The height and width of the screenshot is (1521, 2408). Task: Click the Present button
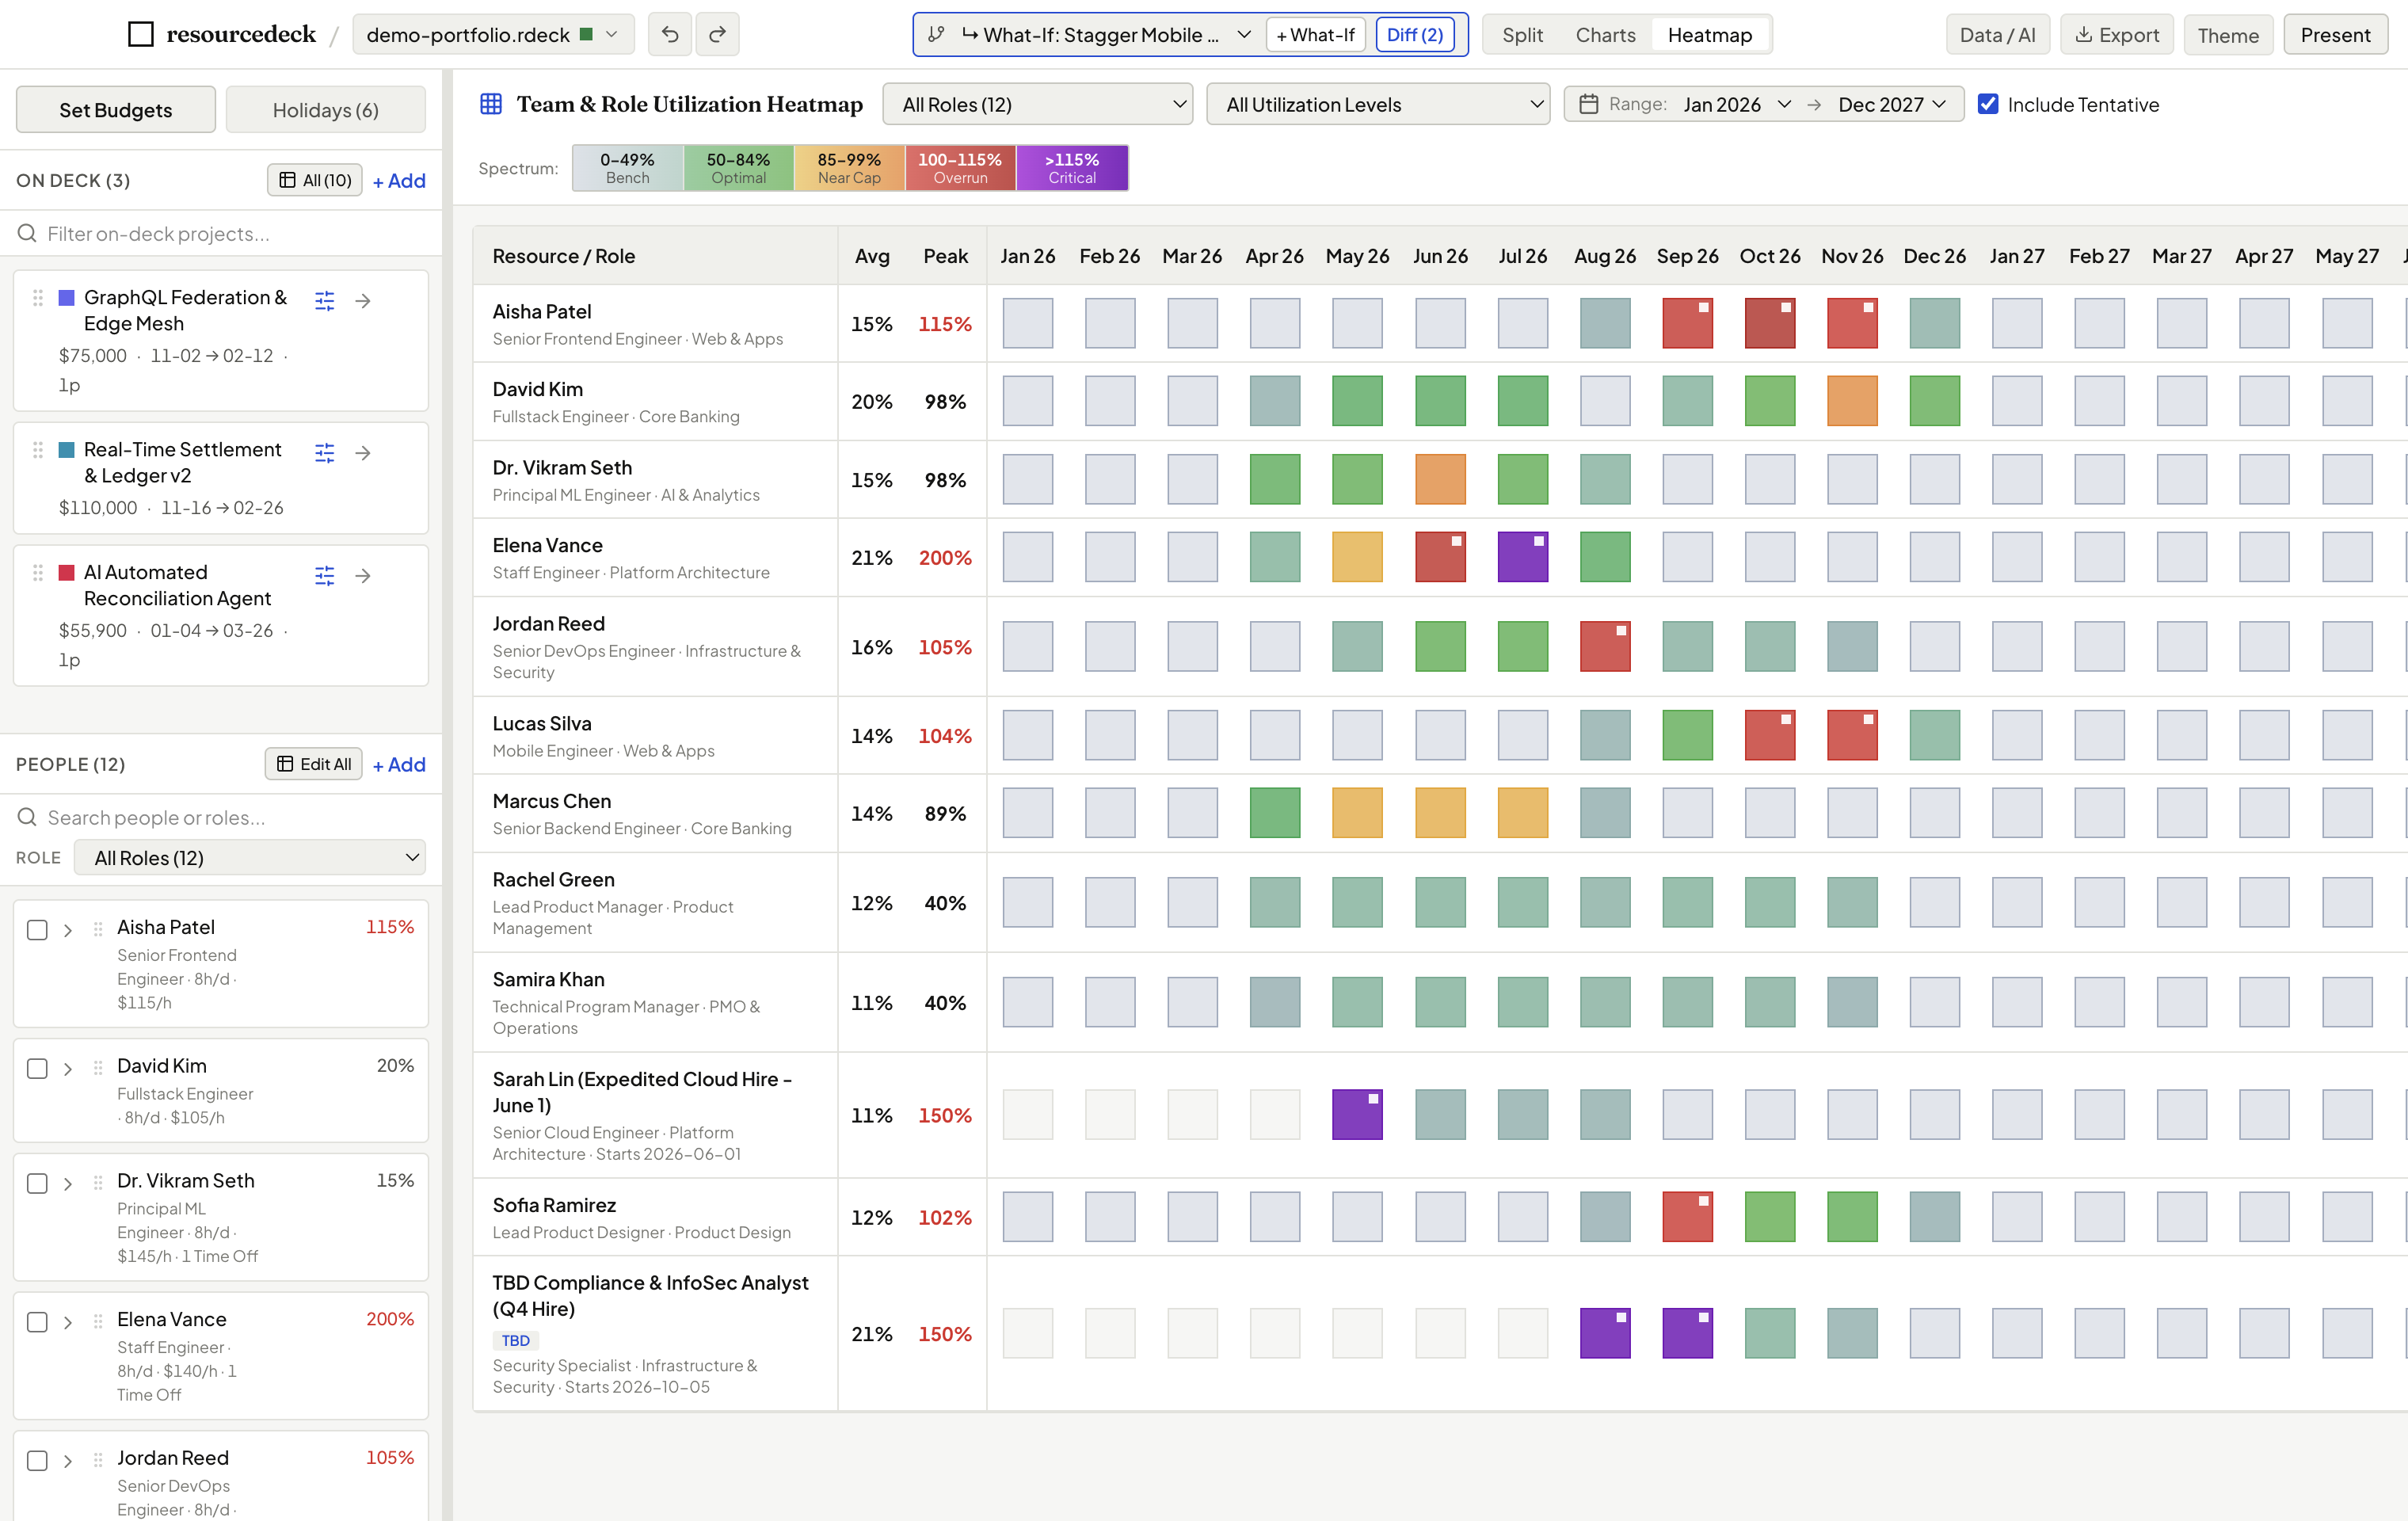[2335, 35]
